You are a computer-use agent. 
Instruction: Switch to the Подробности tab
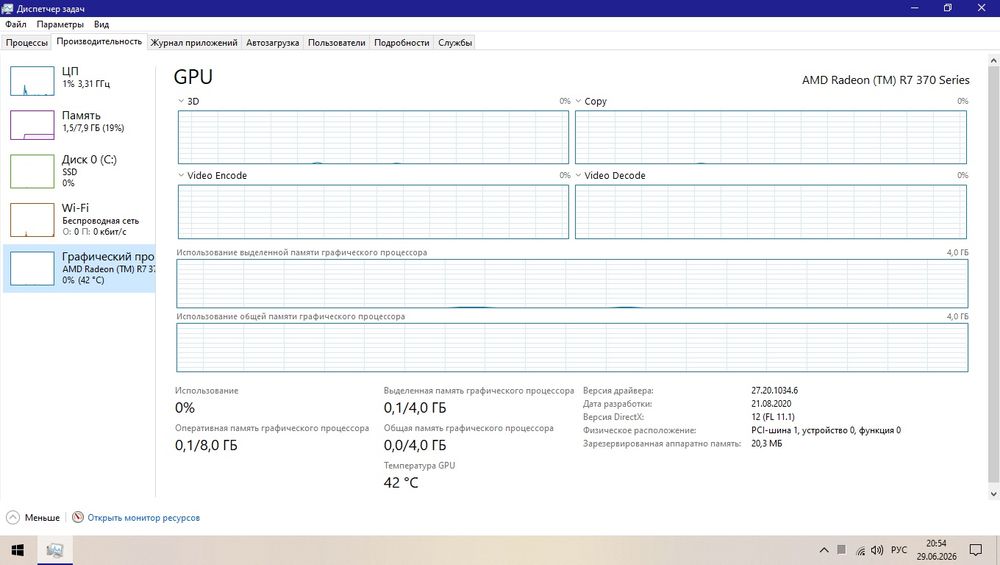[402, 43]
